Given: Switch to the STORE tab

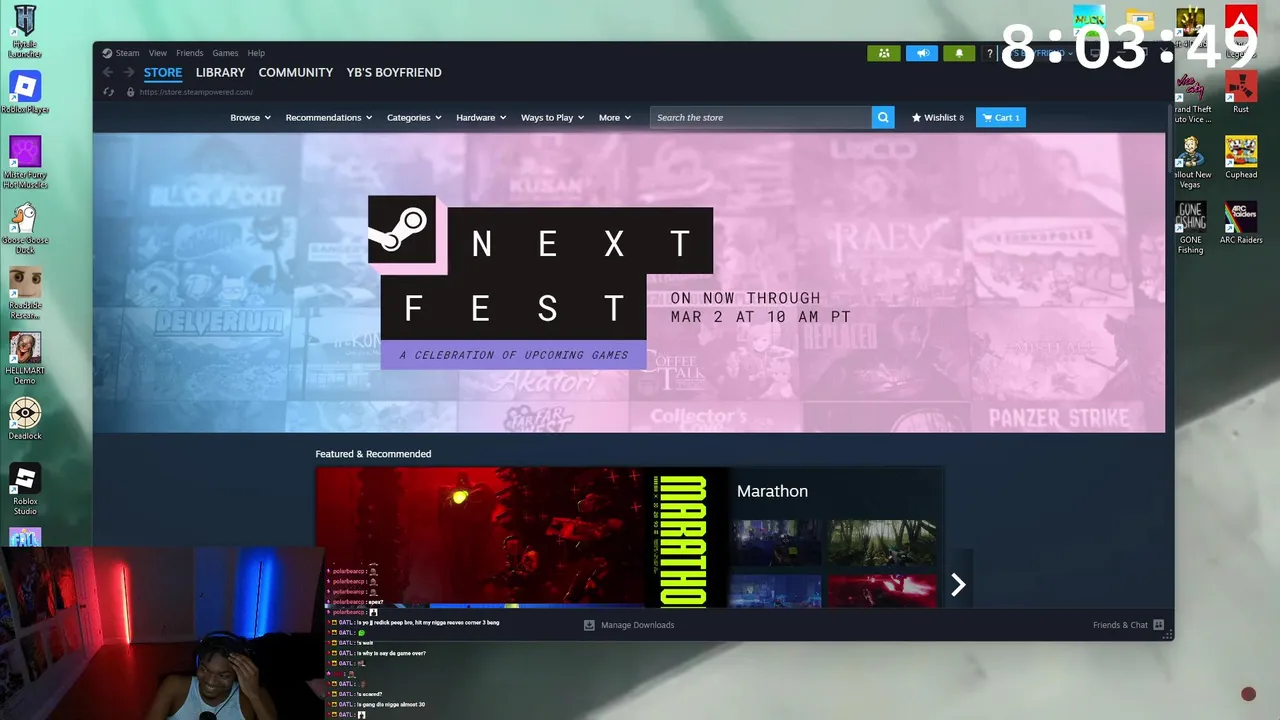Looking at the screenshot, I should (x=163, y=73).
